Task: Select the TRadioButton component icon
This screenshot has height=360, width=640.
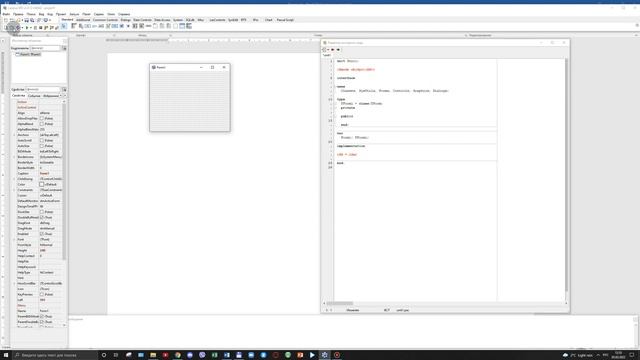Action: tap(128, 26)
